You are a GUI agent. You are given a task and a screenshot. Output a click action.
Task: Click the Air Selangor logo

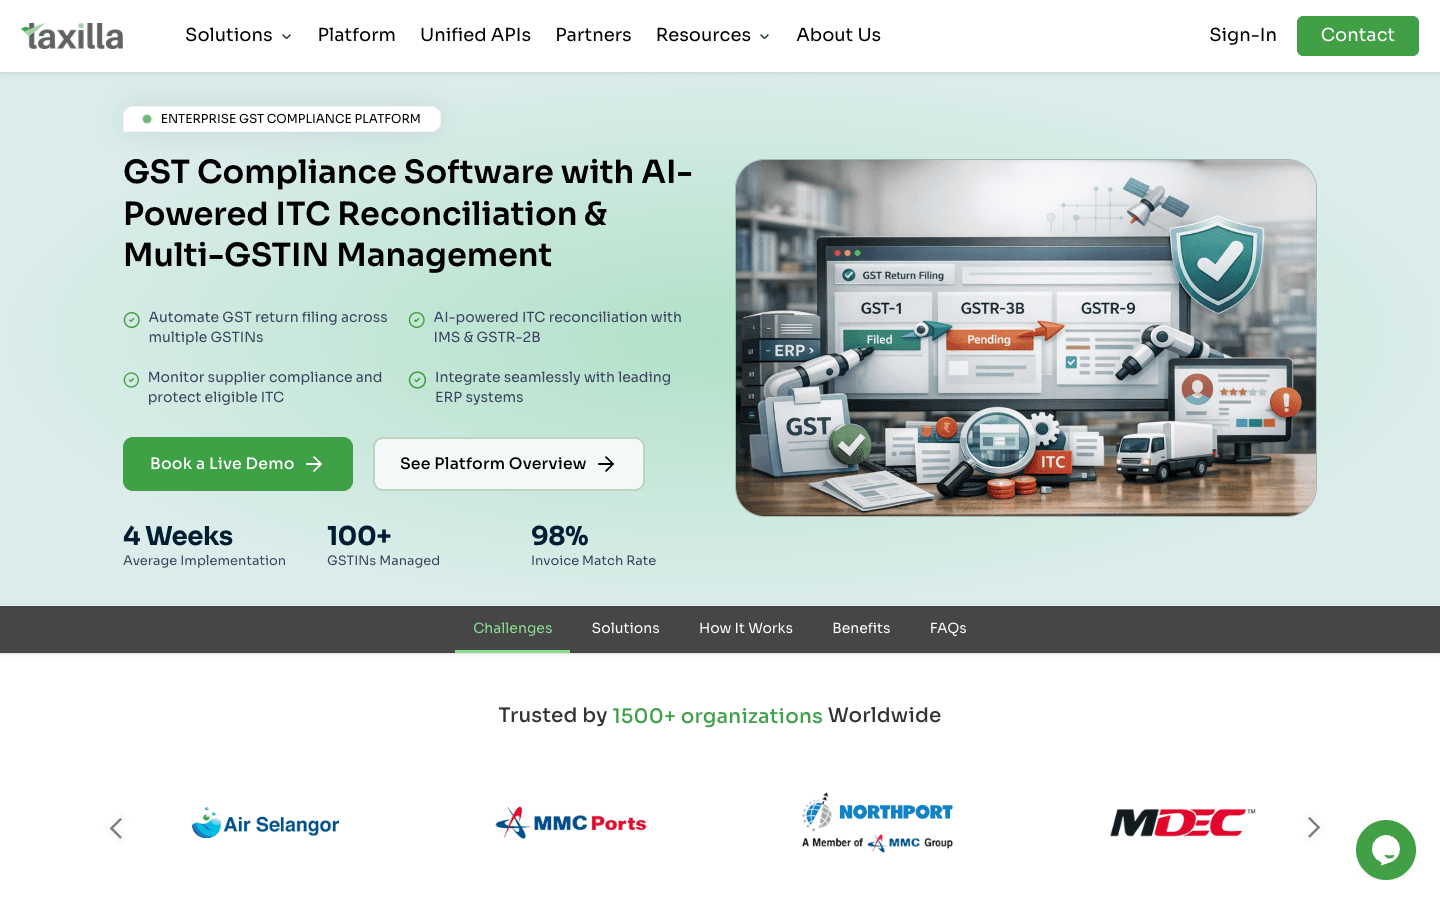pos(265,824)
